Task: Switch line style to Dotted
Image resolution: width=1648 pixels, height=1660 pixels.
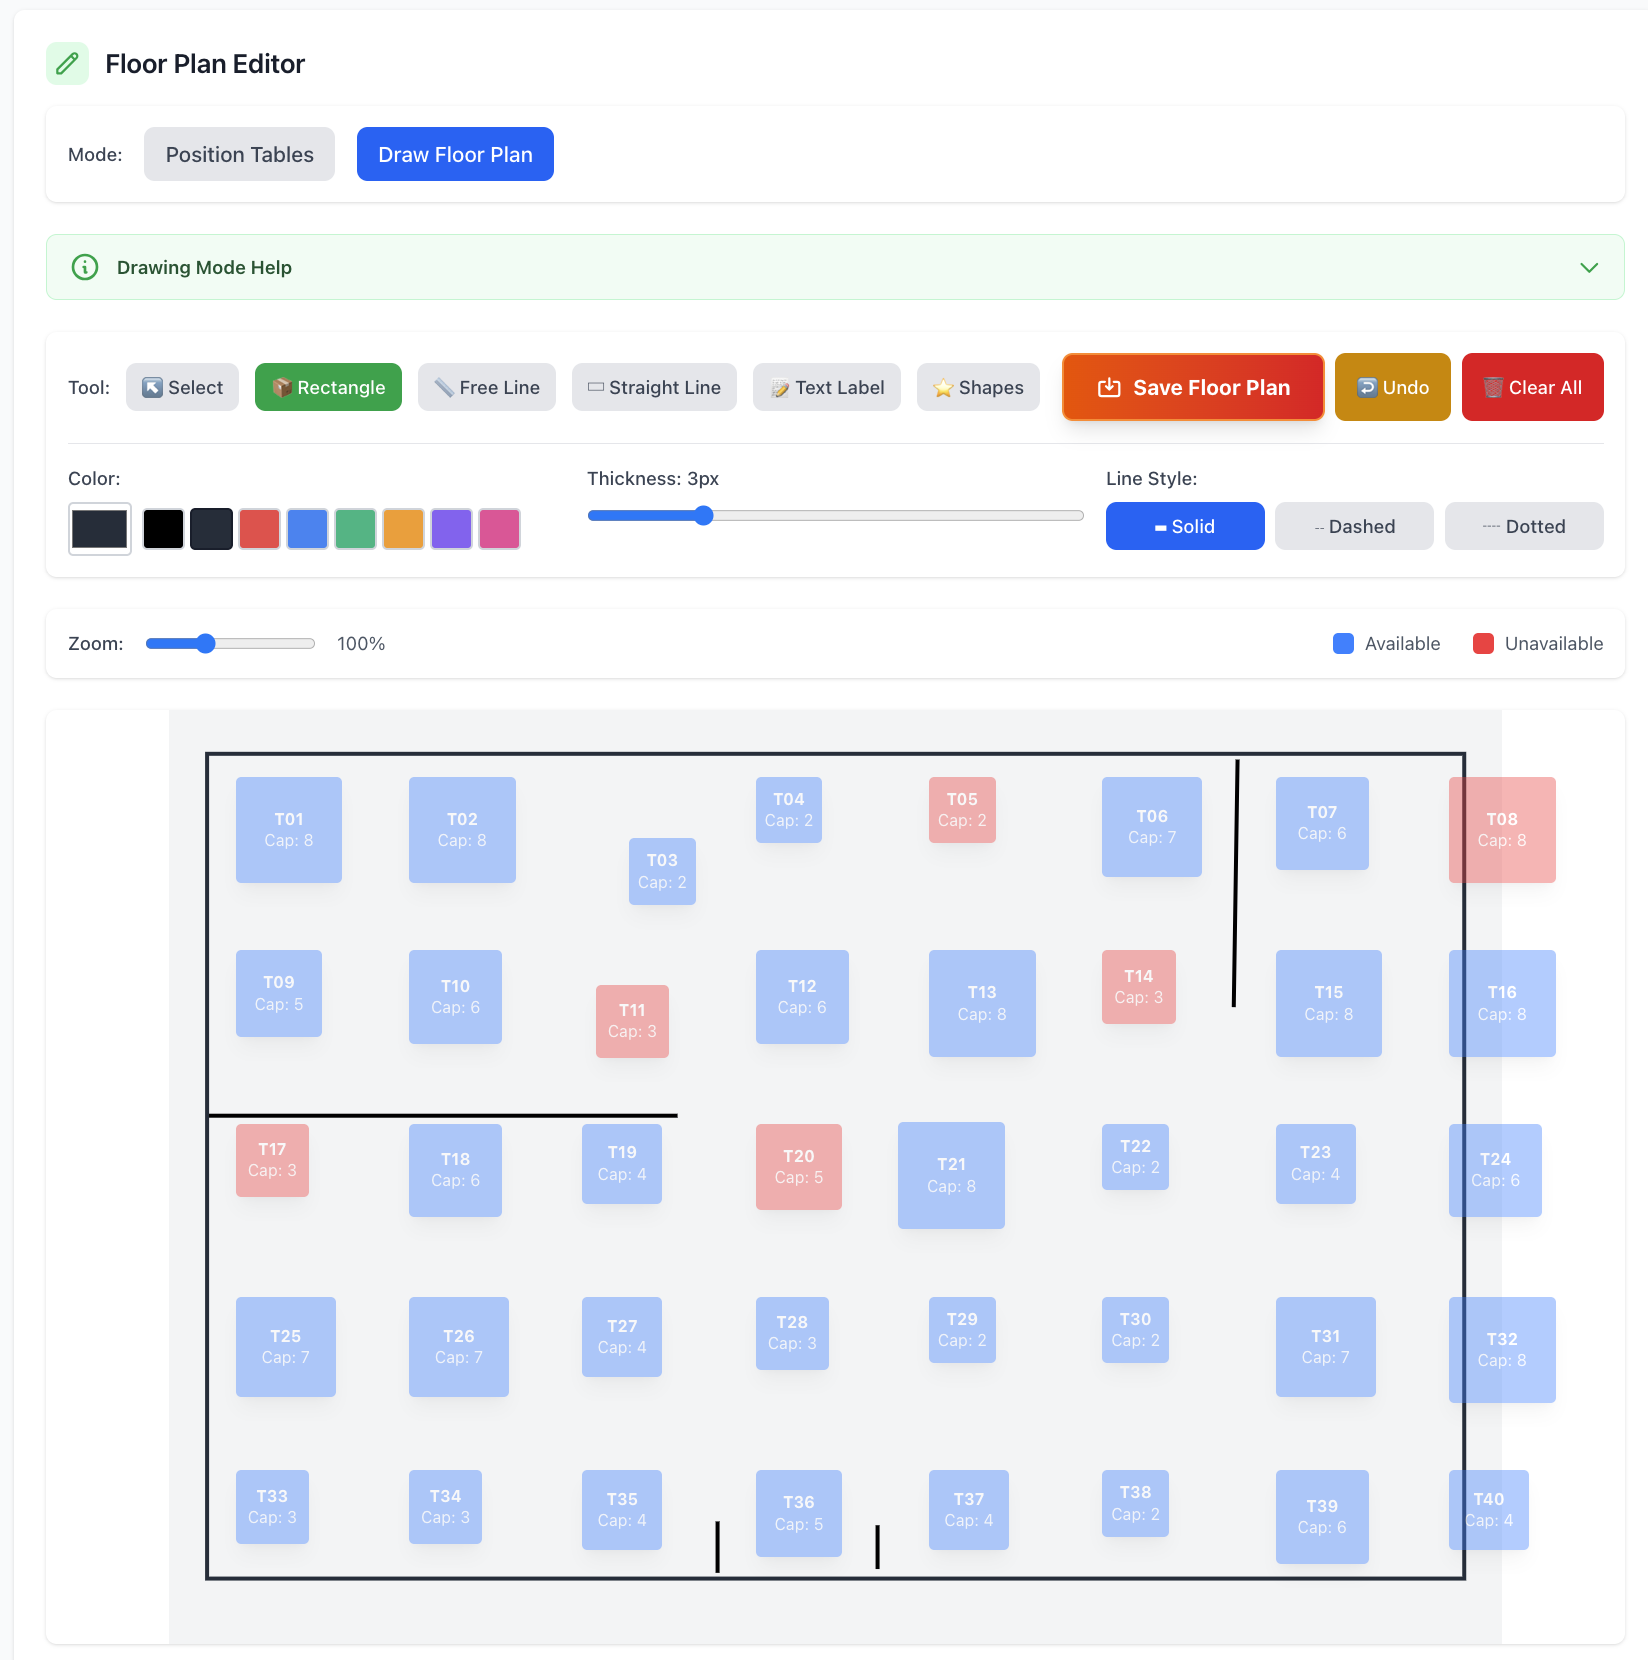Action: [1524, 526]
